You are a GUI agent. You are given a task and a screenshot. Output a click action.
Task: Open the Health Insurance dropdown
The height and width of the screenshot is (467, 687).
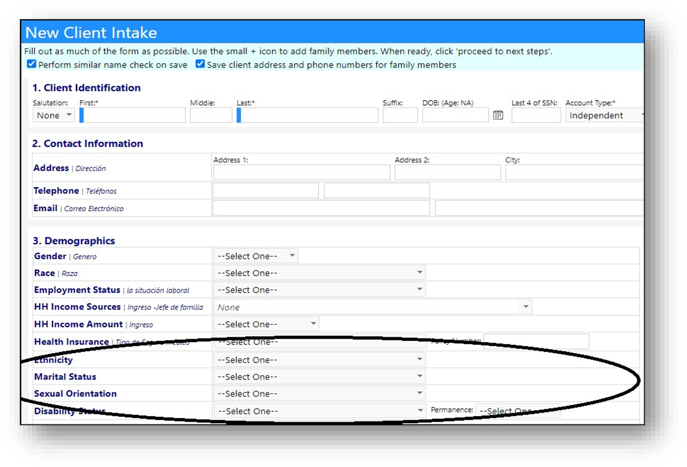click(x=319, y=342)
